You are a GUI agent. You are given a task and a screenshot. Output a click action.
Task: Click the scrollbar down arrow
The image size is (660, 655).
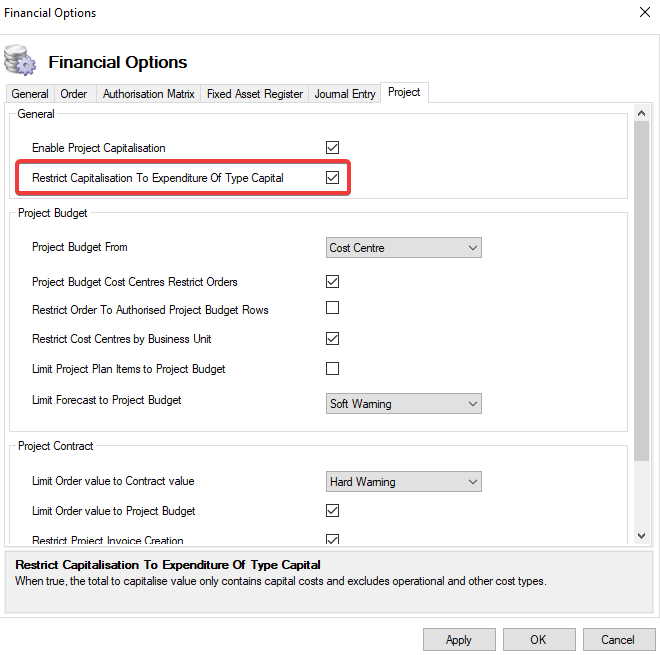click(x=642, y=537)
